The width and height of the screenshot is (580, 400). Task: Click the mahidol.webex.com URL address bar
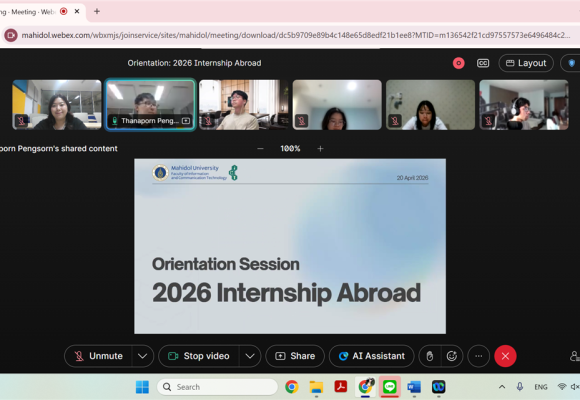click(x=296, y=35)
